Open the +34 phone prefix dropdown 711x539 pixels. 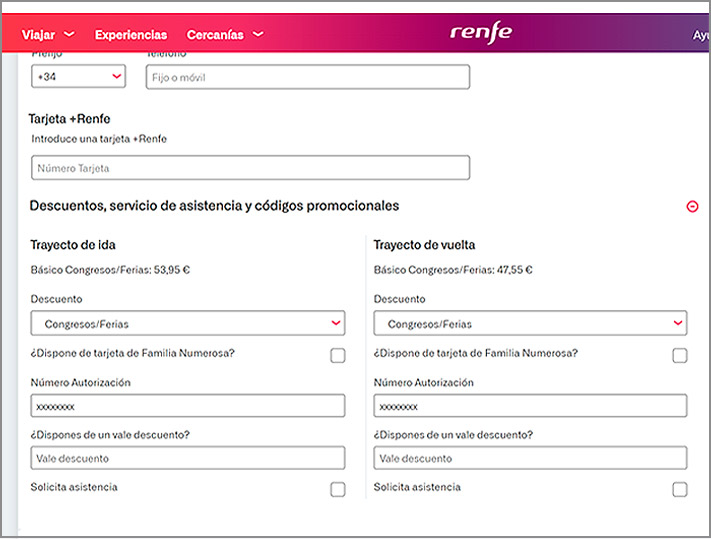pyautogui.click(x=79, y=77)
